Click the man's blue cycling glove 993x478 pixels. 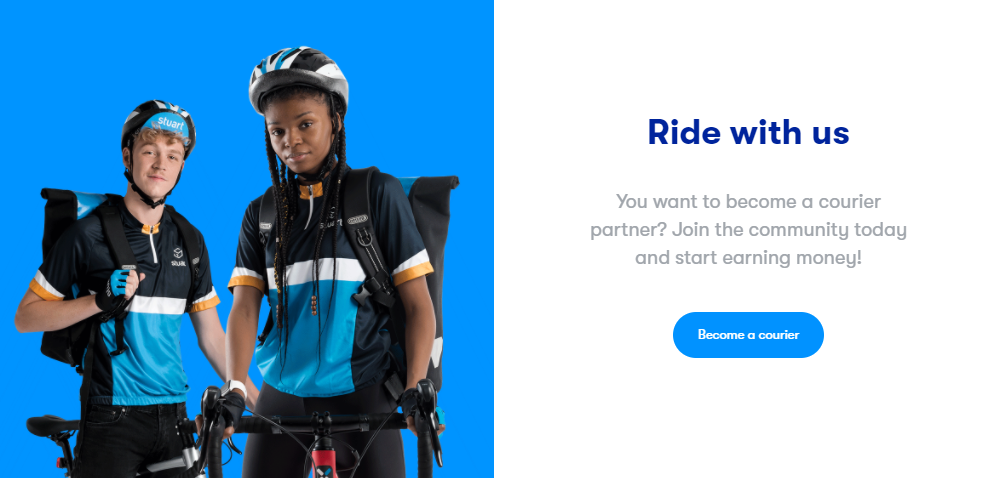[118, 284]
